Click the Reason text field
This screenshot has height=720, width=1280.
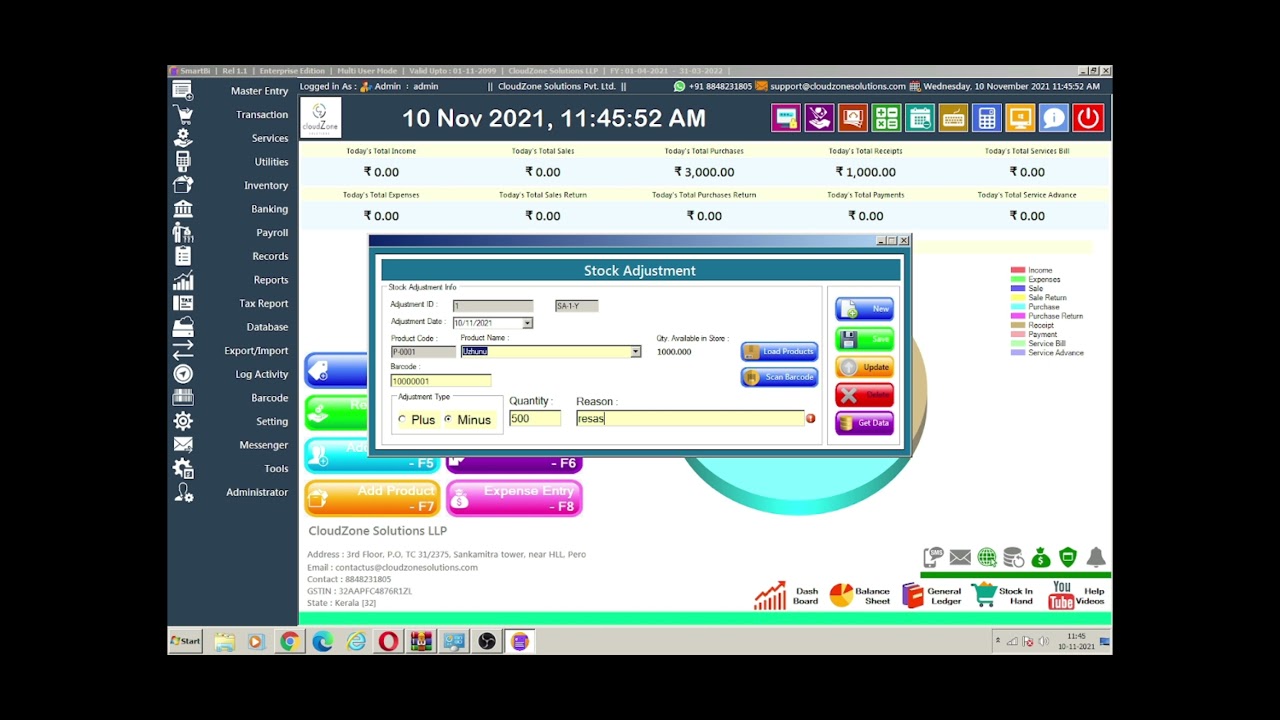pyautogui.click(x=690, y=419)
